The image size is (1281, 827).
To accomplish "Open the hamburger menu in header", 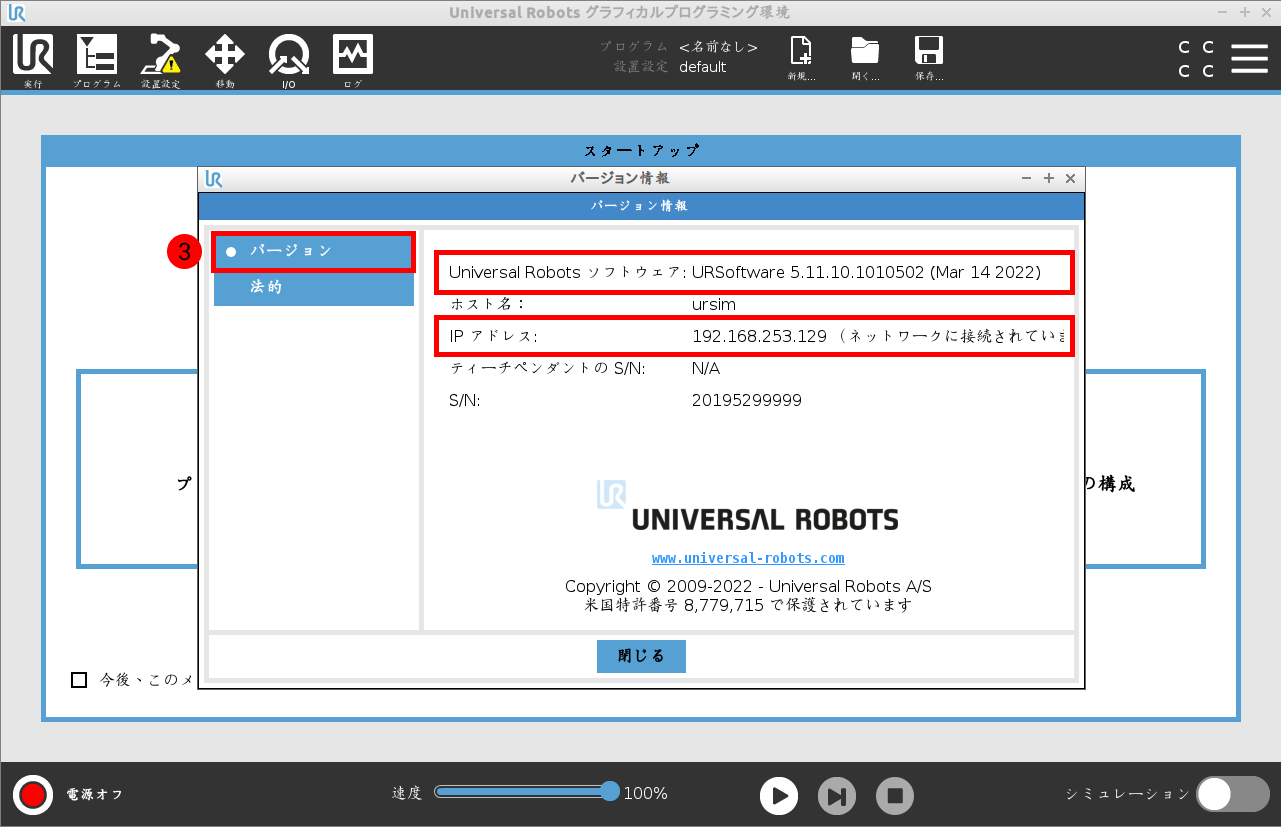I will point(1249,59).
